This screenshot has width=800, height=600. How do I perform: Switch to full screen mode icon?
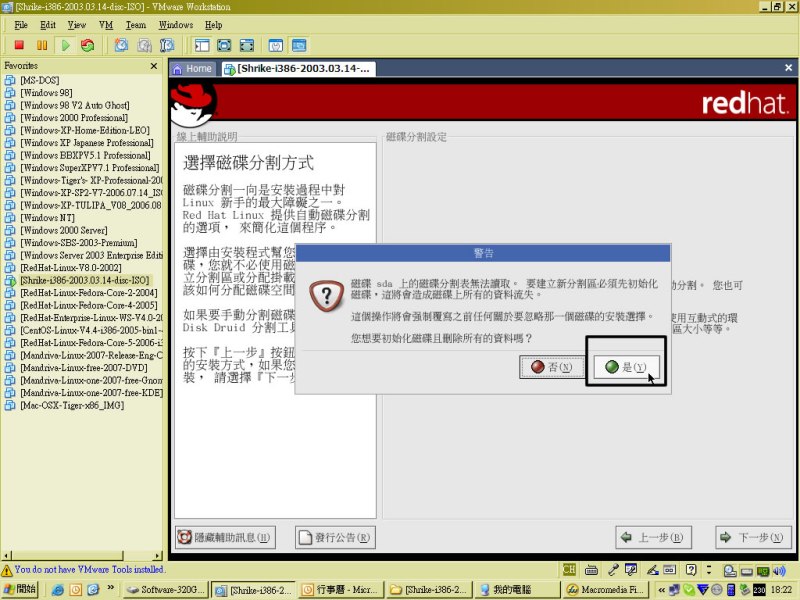tap(224, 45)
